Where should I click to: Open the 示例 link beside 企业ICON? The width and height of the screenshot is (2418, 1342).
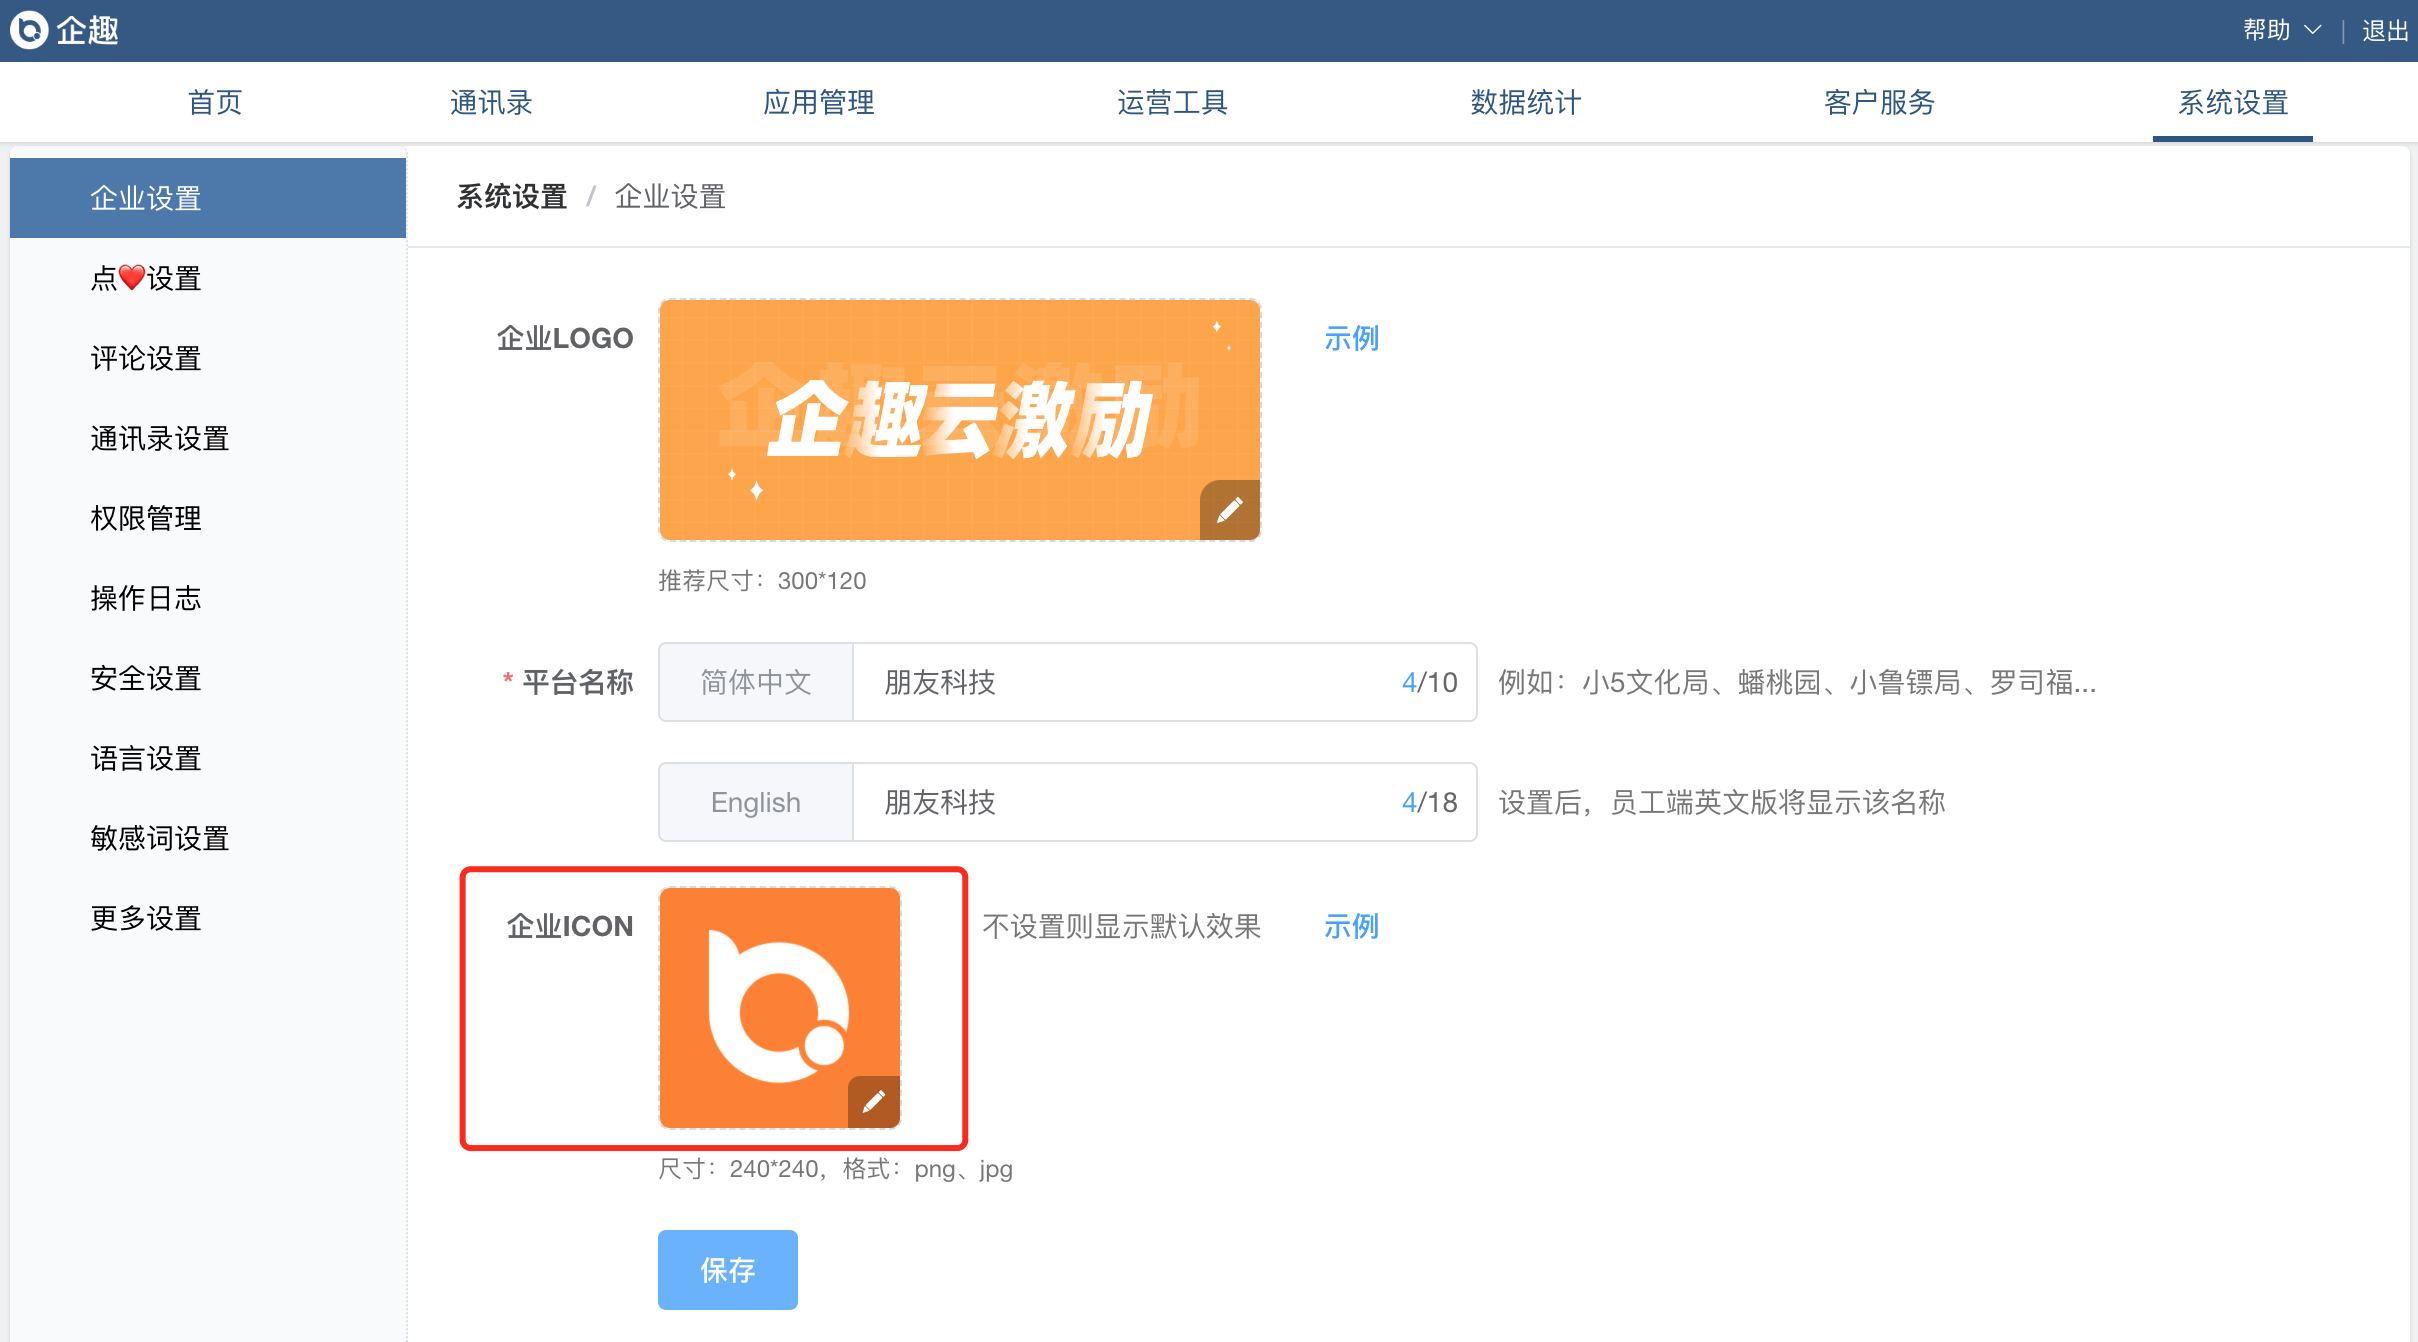[1351, 926]
